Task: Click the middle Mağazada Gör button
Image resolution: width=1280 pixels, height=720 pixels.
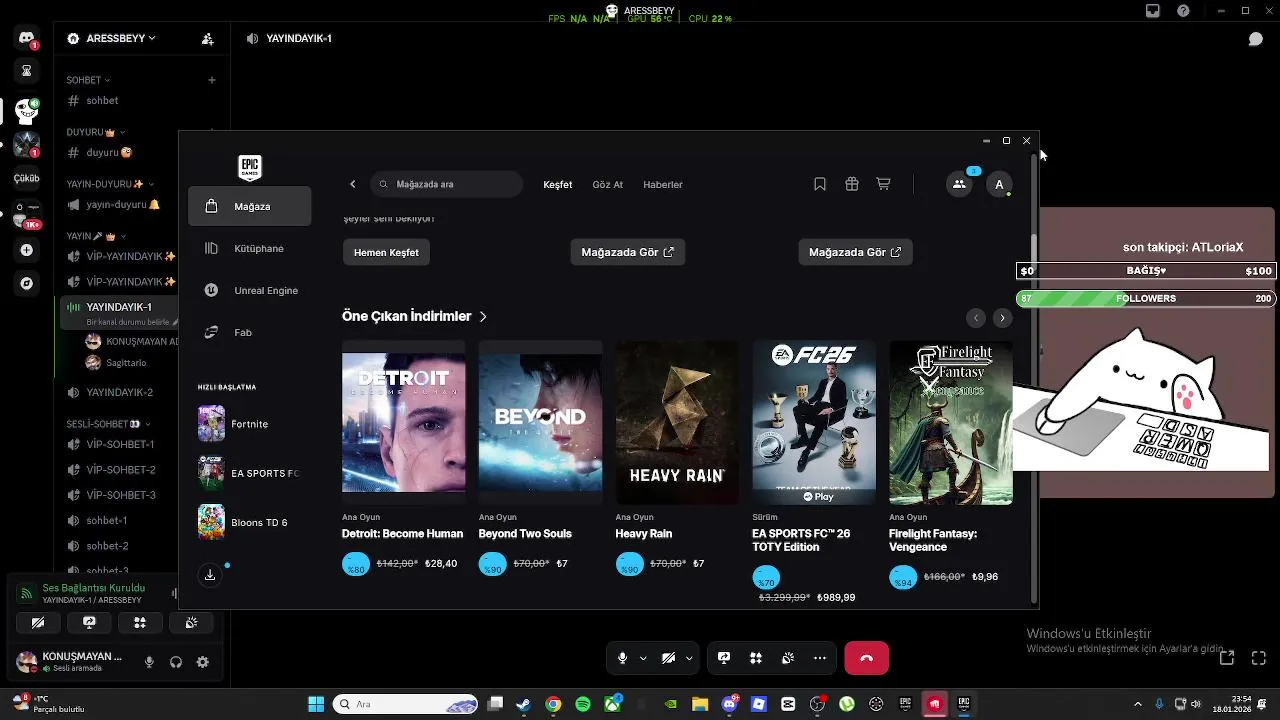Action: (x=628, y=252)
